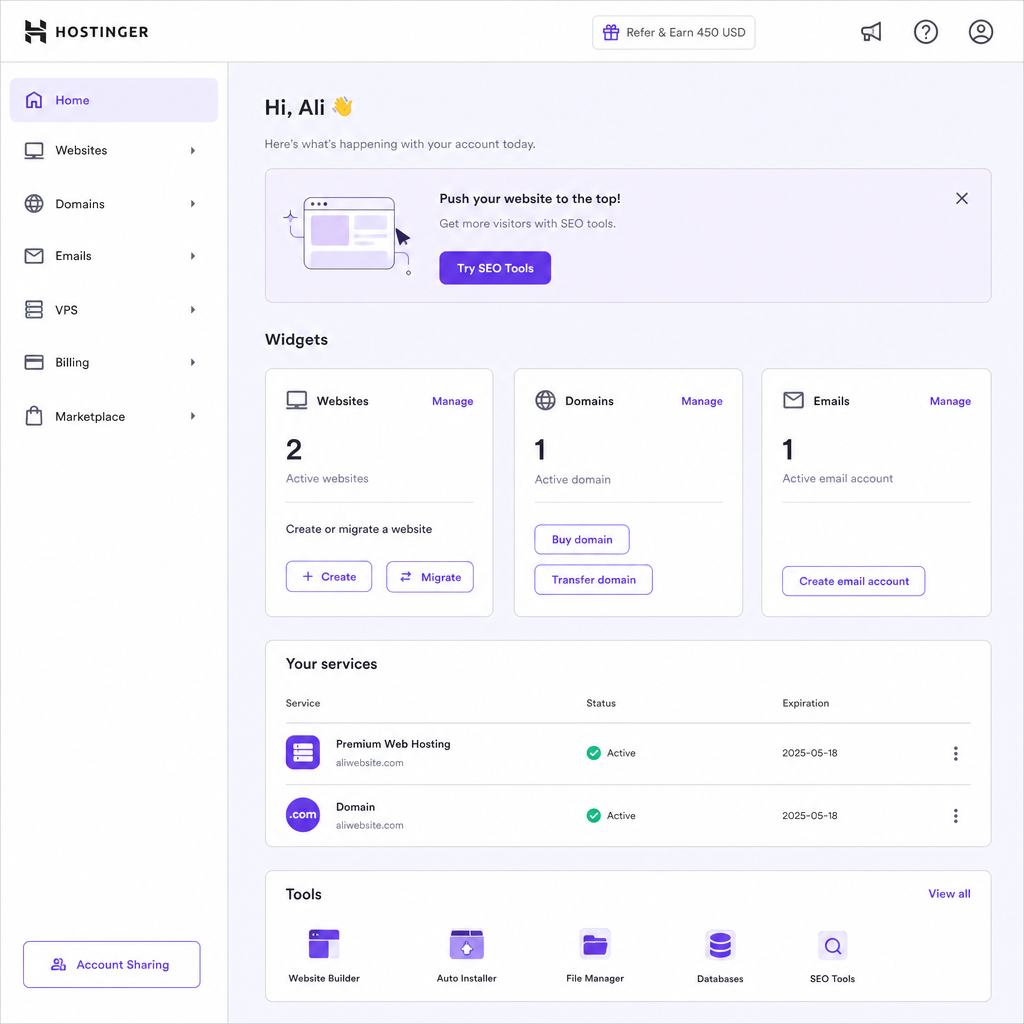This screenshot has height=1024, width=1024.
Task: Open the Billing menu item
Action: click(x=114, y=362)
